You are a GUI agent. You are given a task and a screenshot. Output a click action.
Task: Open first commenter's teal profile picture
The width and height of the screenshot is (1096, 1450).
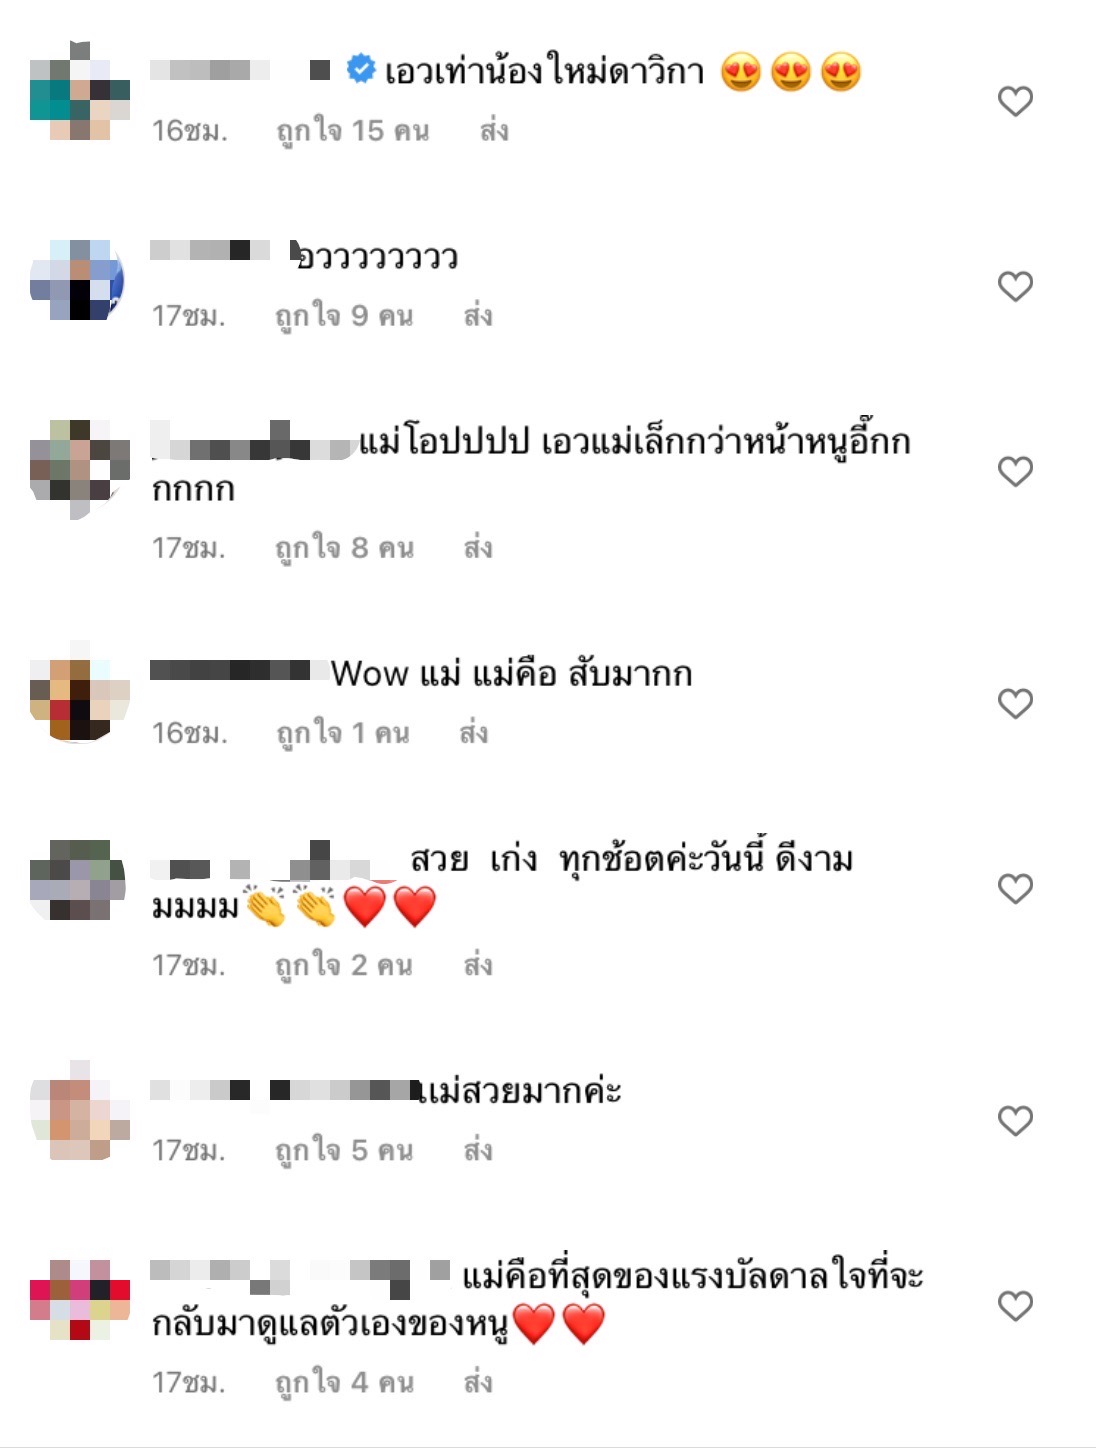coord(80,91)
